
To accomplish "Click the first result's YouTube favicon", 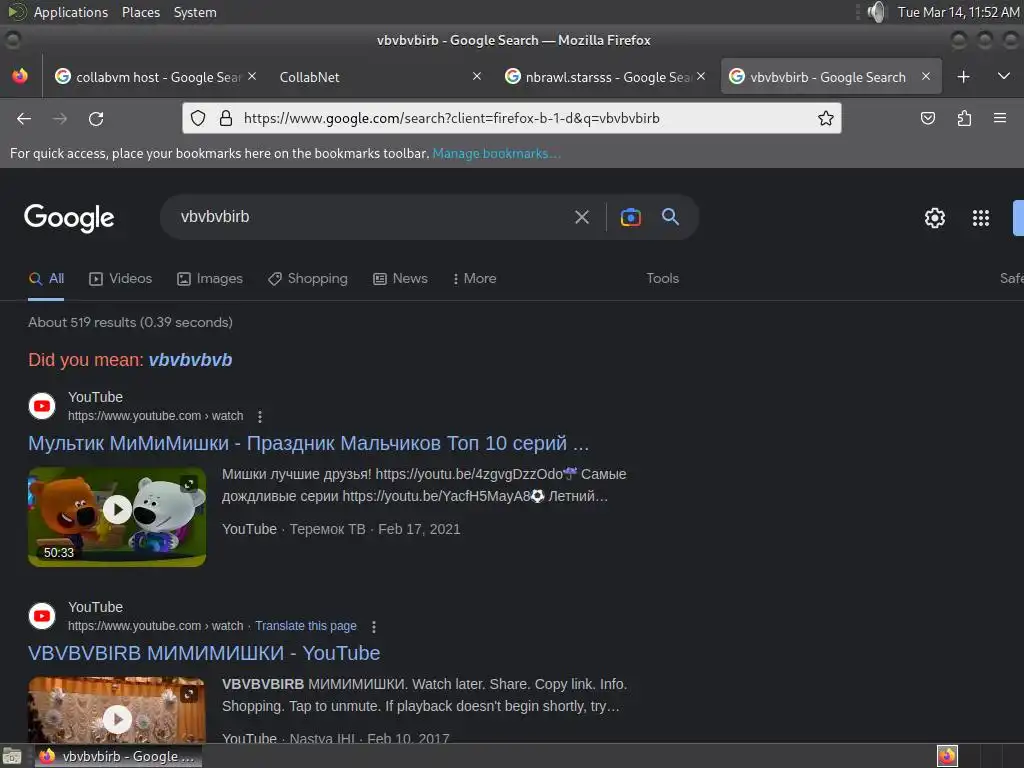I will [42, 406].
